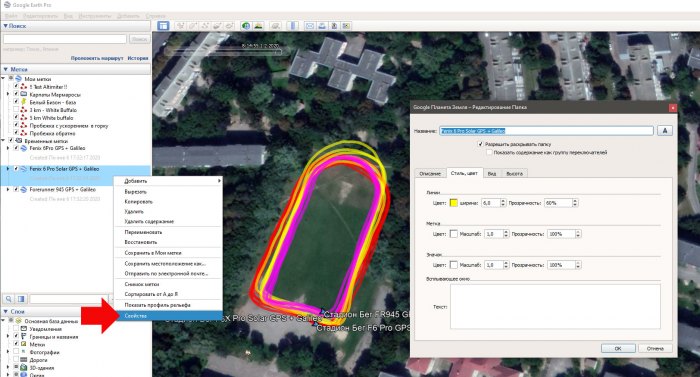Toggle the sunlight toolbar icon
Screen dimensions: 700x377
click(258, 26)
